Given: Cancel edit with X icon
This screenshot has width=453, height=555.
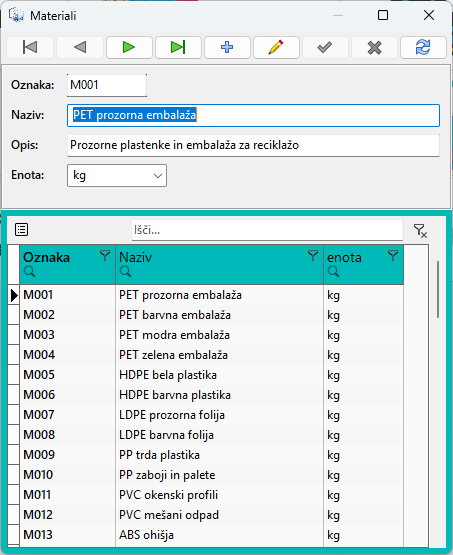Looking at the screenshot, I should 374,47.
